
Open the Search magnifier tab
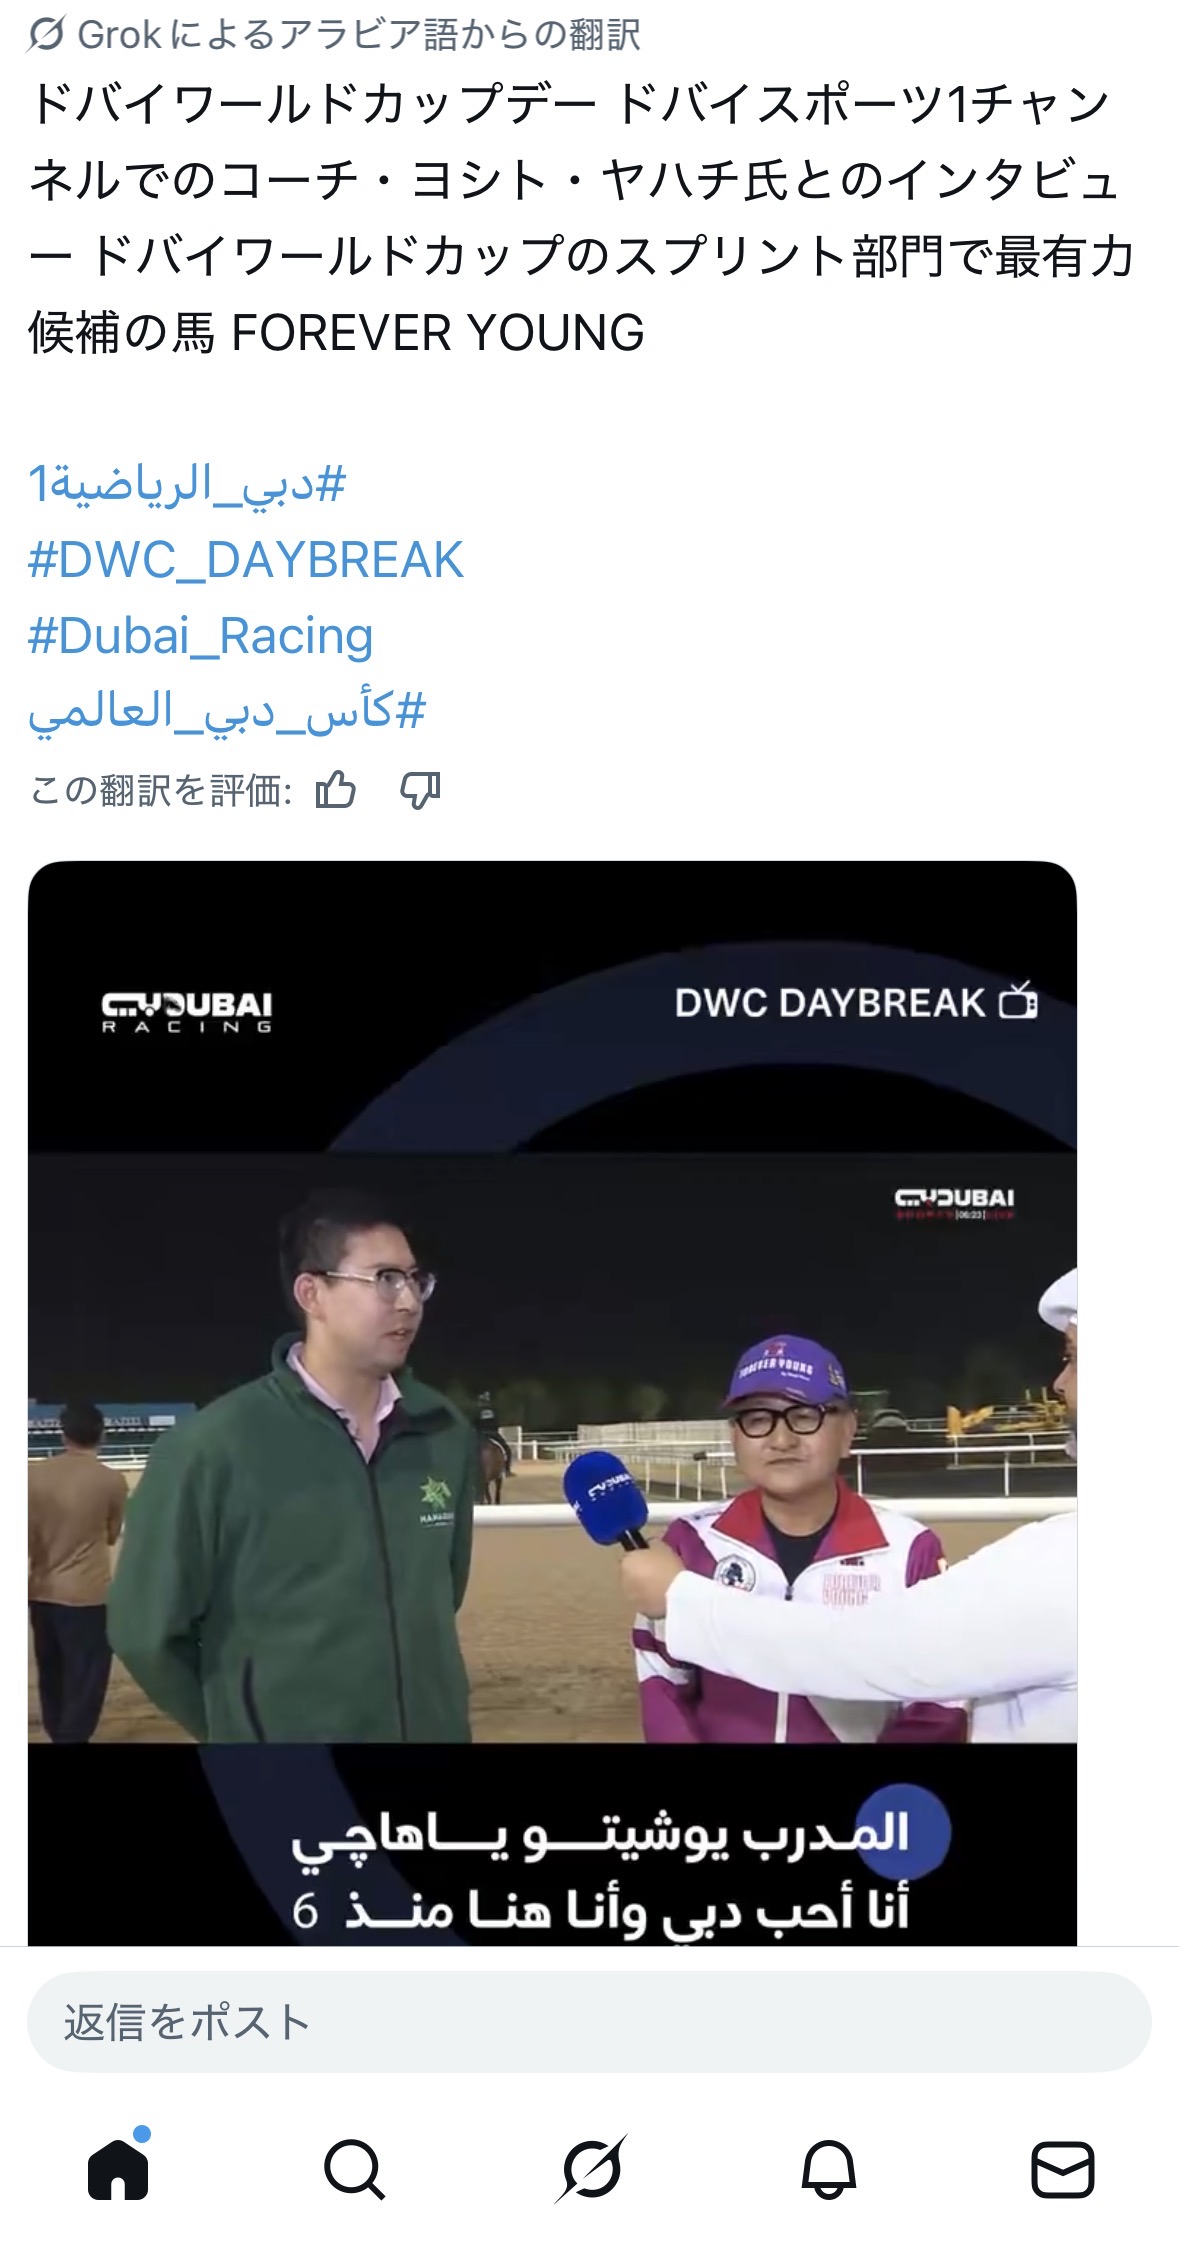click(354, 2169)
